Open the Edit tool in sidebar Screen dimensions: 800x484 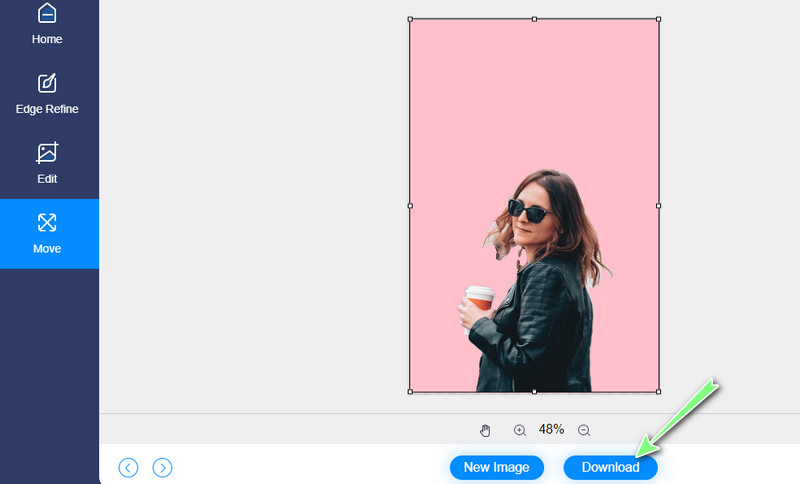point(47,164)
